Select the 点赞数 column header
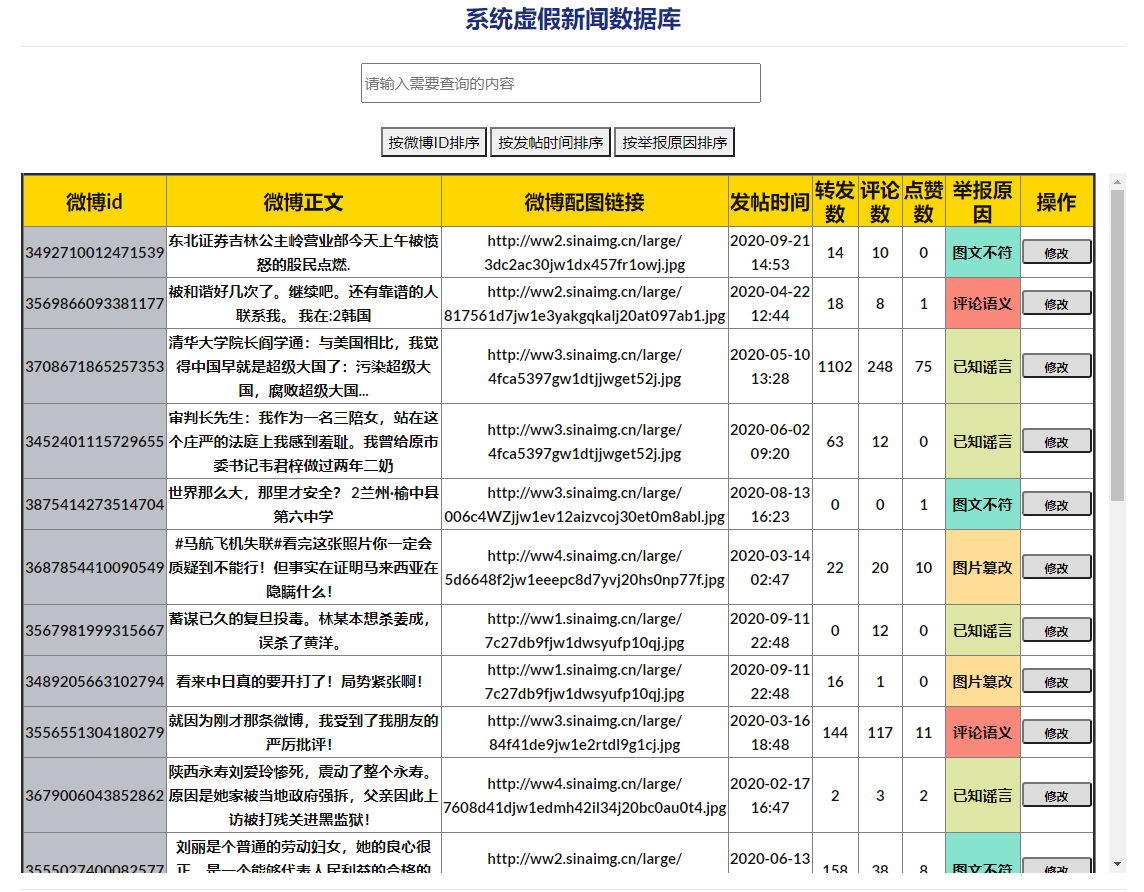Viewport: 1144px width, 892px height. [924, 202]
